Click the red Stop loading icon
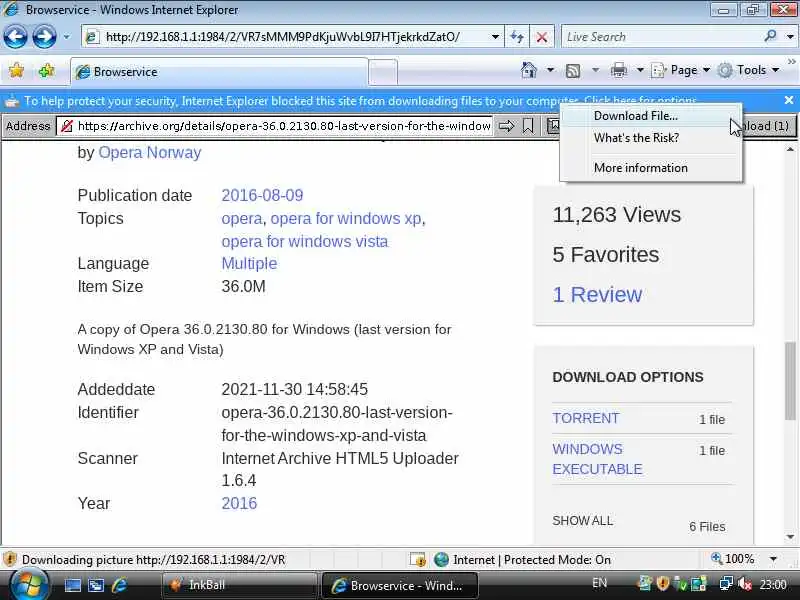 click(542, 37)
